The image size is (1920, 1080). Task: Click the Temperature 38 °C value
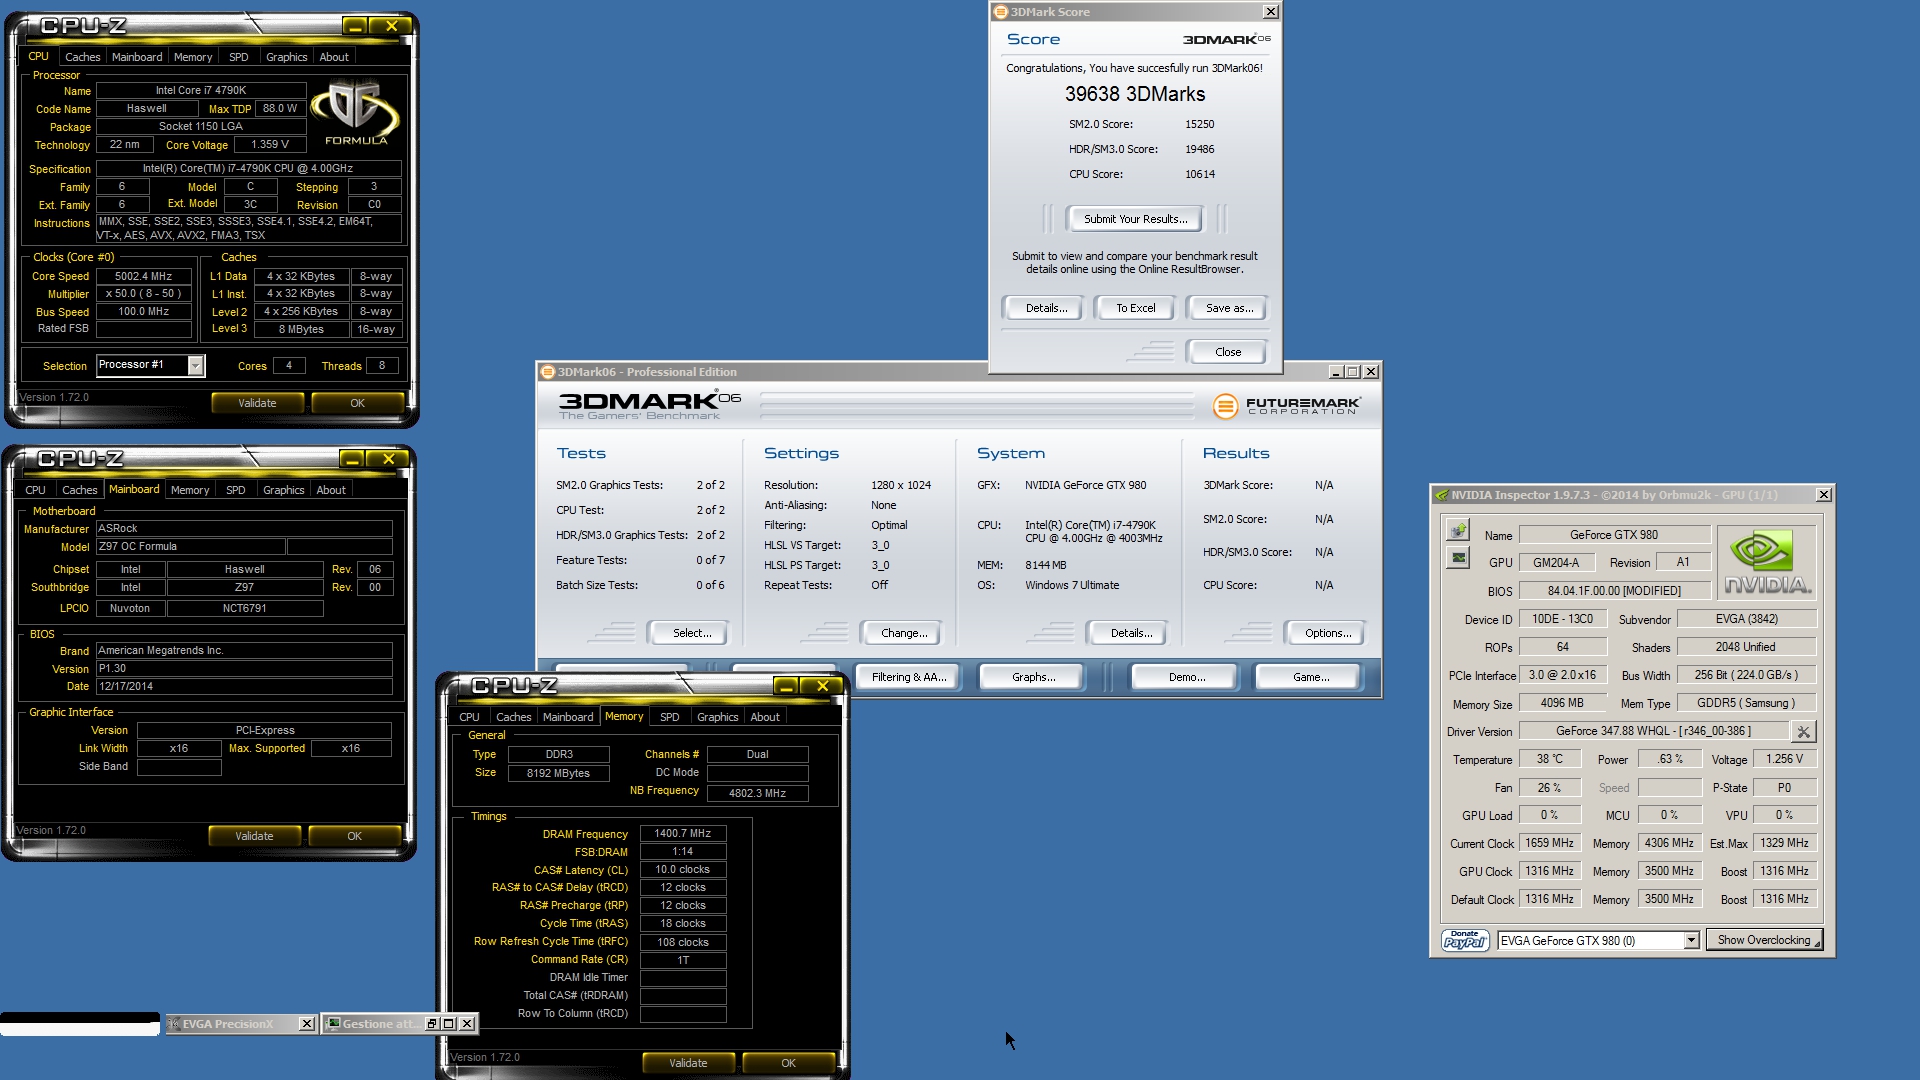(x=1549, y=759)
